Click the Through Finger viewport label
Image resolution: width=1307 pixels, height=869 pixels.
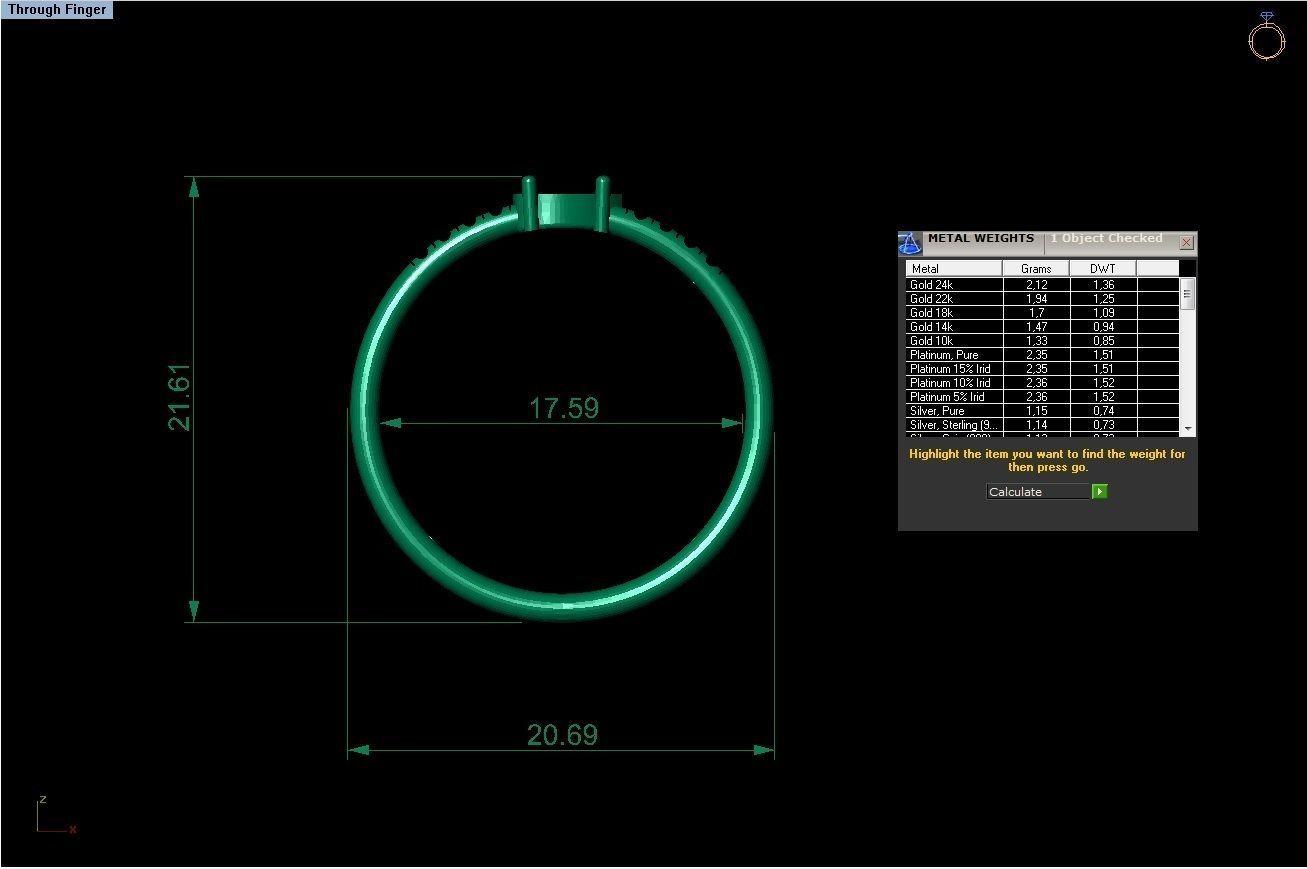(x=57, y=10)
